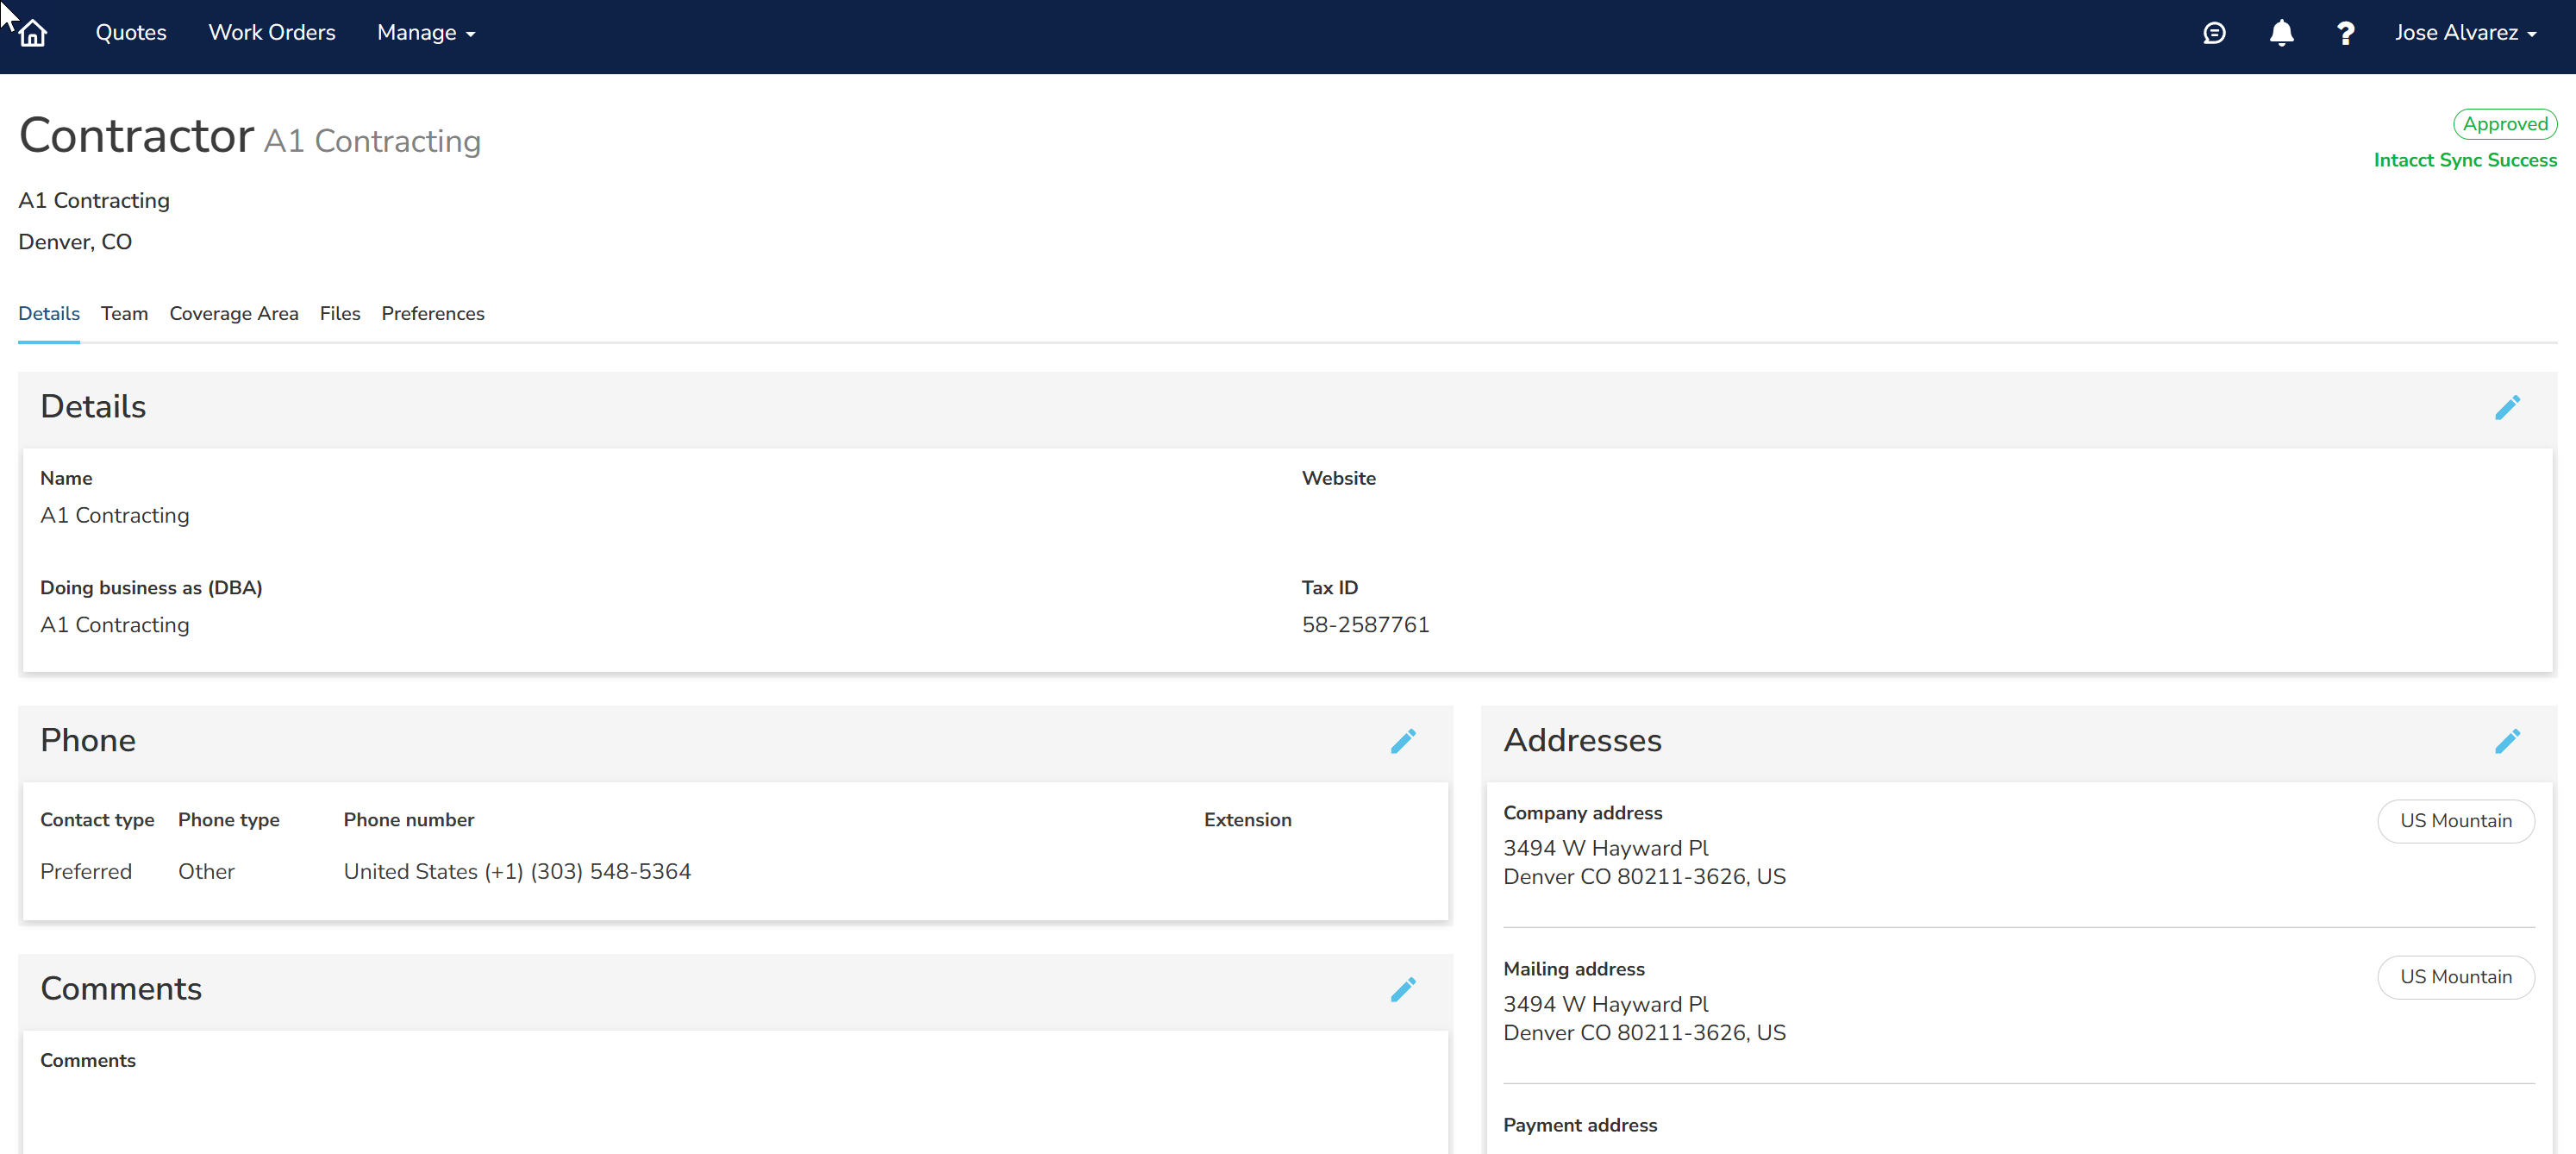2576x1154 pixels.
Task: Click the home icon in the navigation bar
Action: tap(32, 32)
